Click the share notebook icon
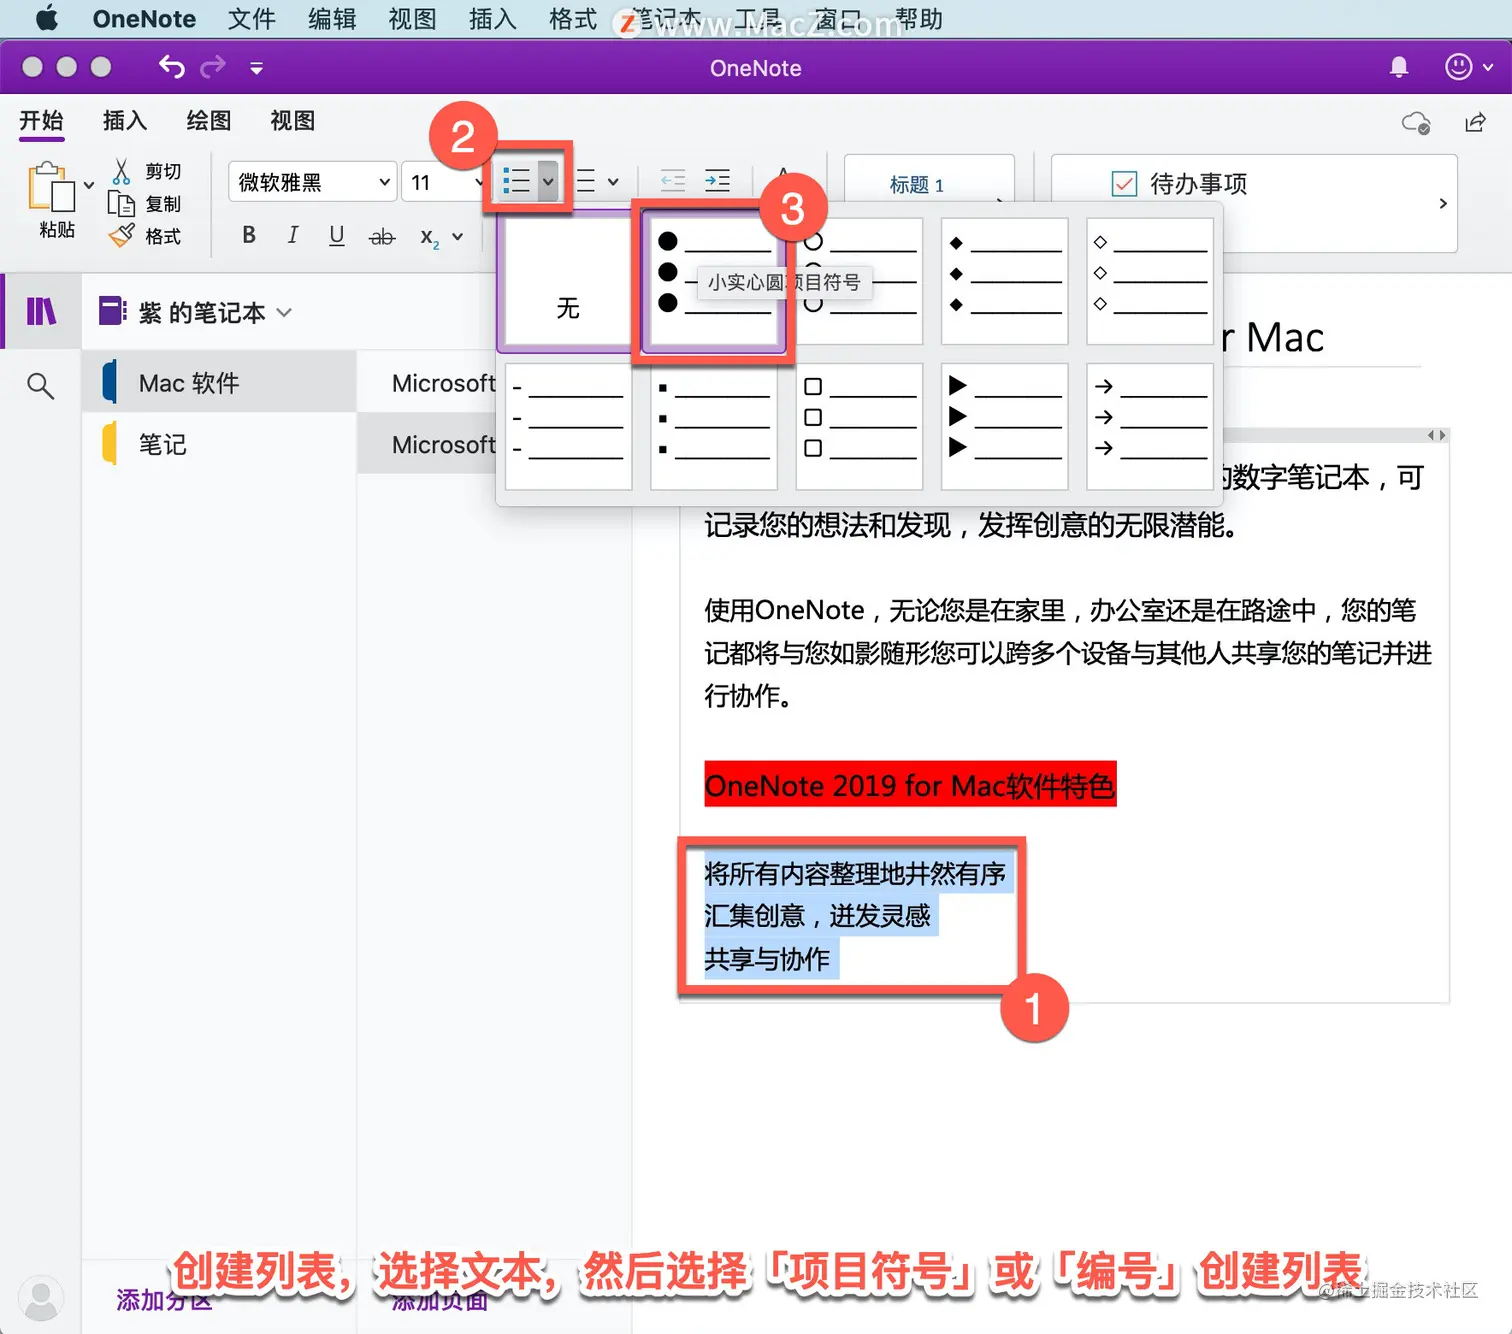The height and width of the screenshot is (1334, 1512). pos(1475,122)
